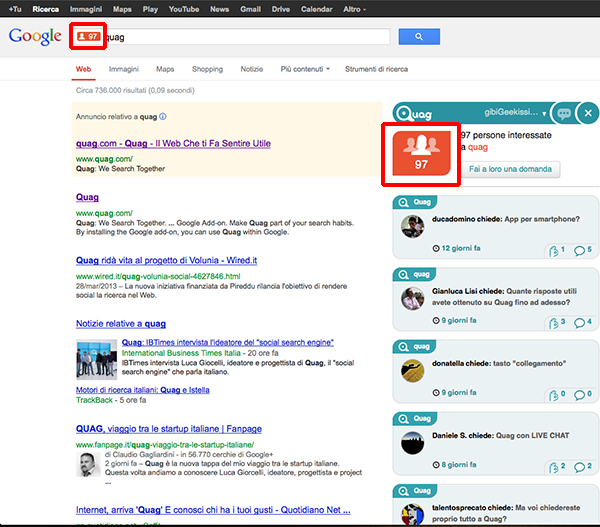Click the result count text 'Circa 736.000 risultati'
This screenshot has height=527, width=600.
pyautogui.click(x=111, y=90)
